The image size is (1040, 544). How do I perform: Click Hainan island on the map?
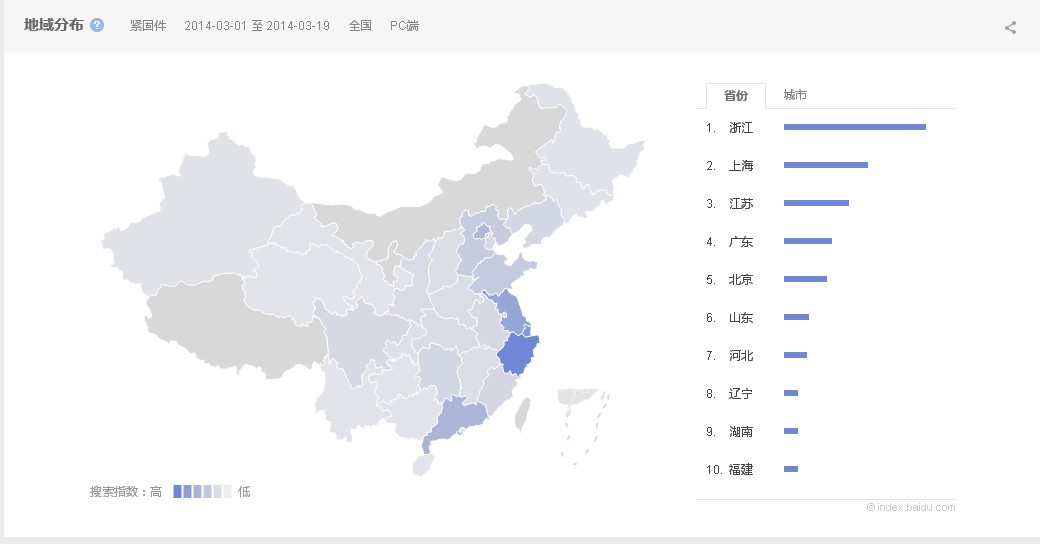(x=422, y=465)
